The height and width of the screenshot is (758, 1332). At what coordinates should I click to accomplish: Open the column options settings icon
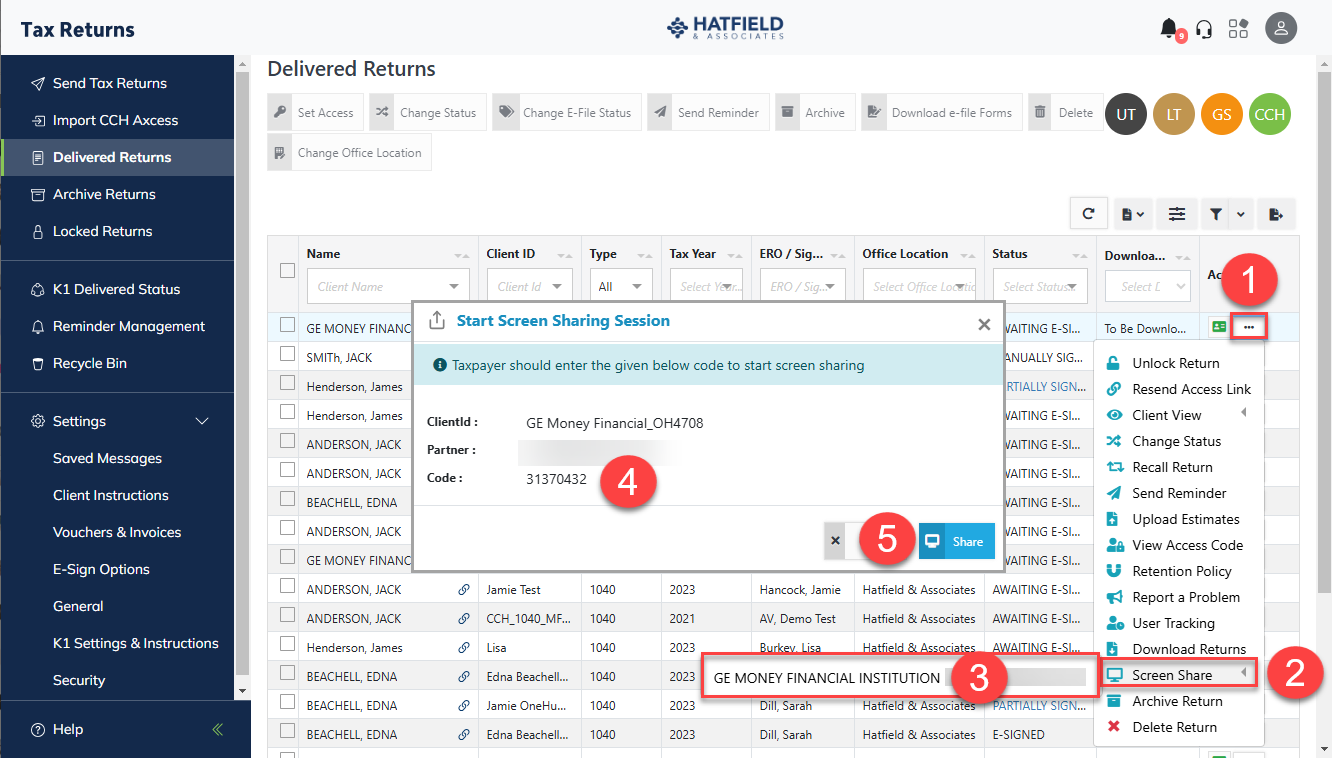click(x=1177, y=213)
